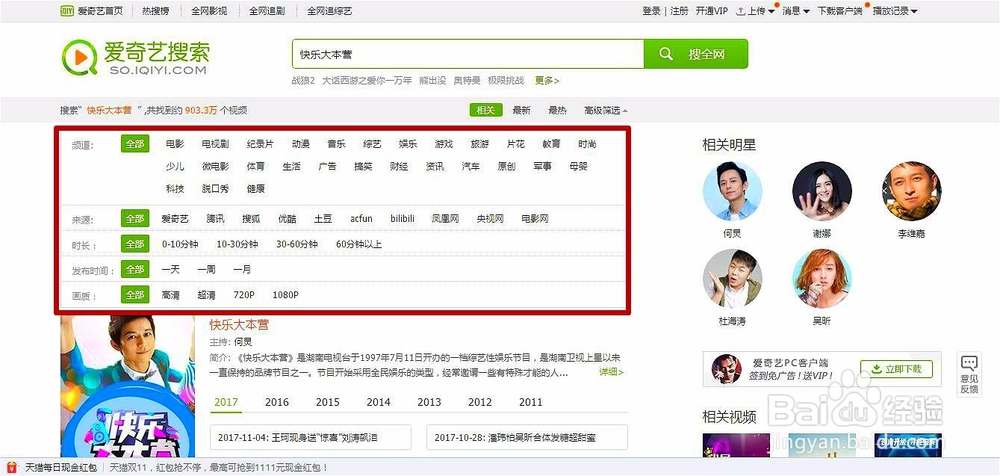Click the hot search 大话西游之爱你一万年
Viewport: 1000px width, 476px height.
click(367, 80)
